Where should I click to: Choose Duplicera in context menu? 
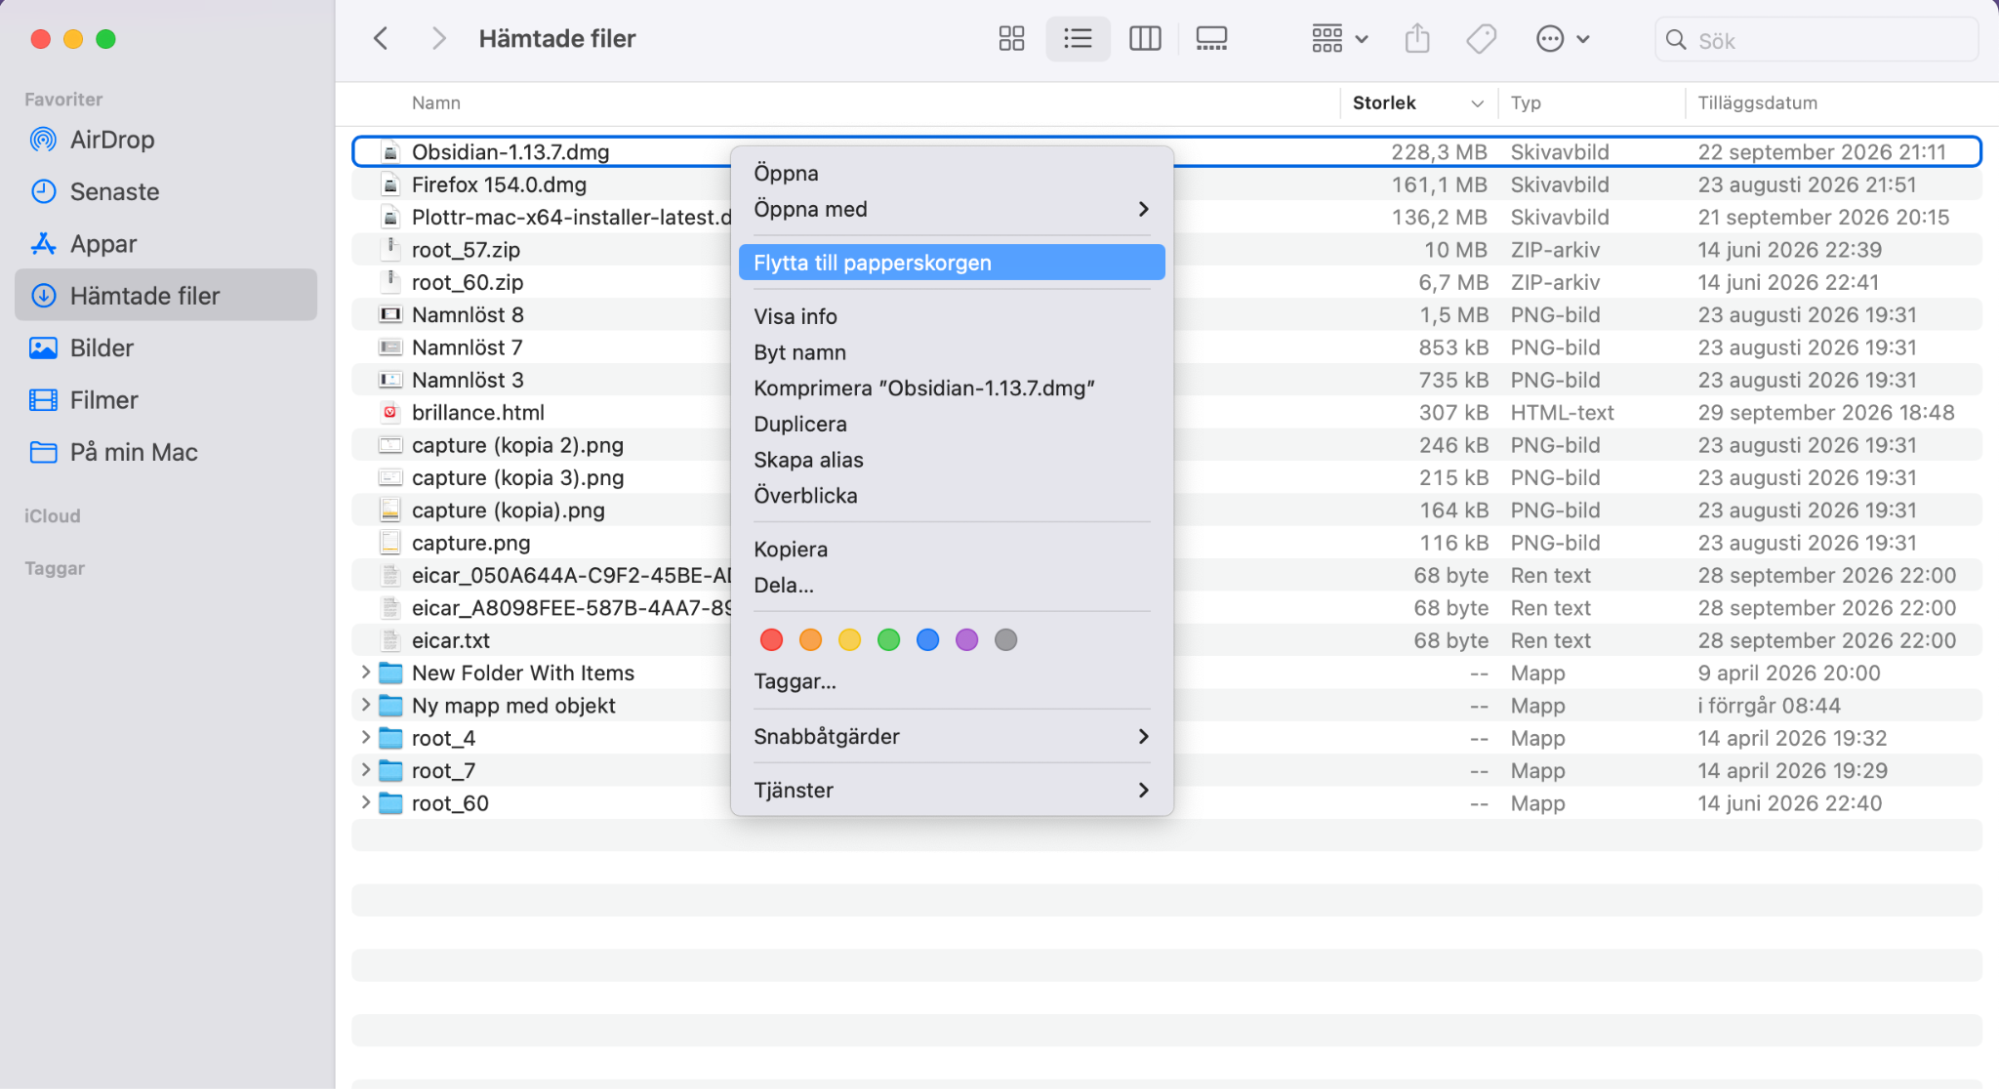click(x=951, y=424)
